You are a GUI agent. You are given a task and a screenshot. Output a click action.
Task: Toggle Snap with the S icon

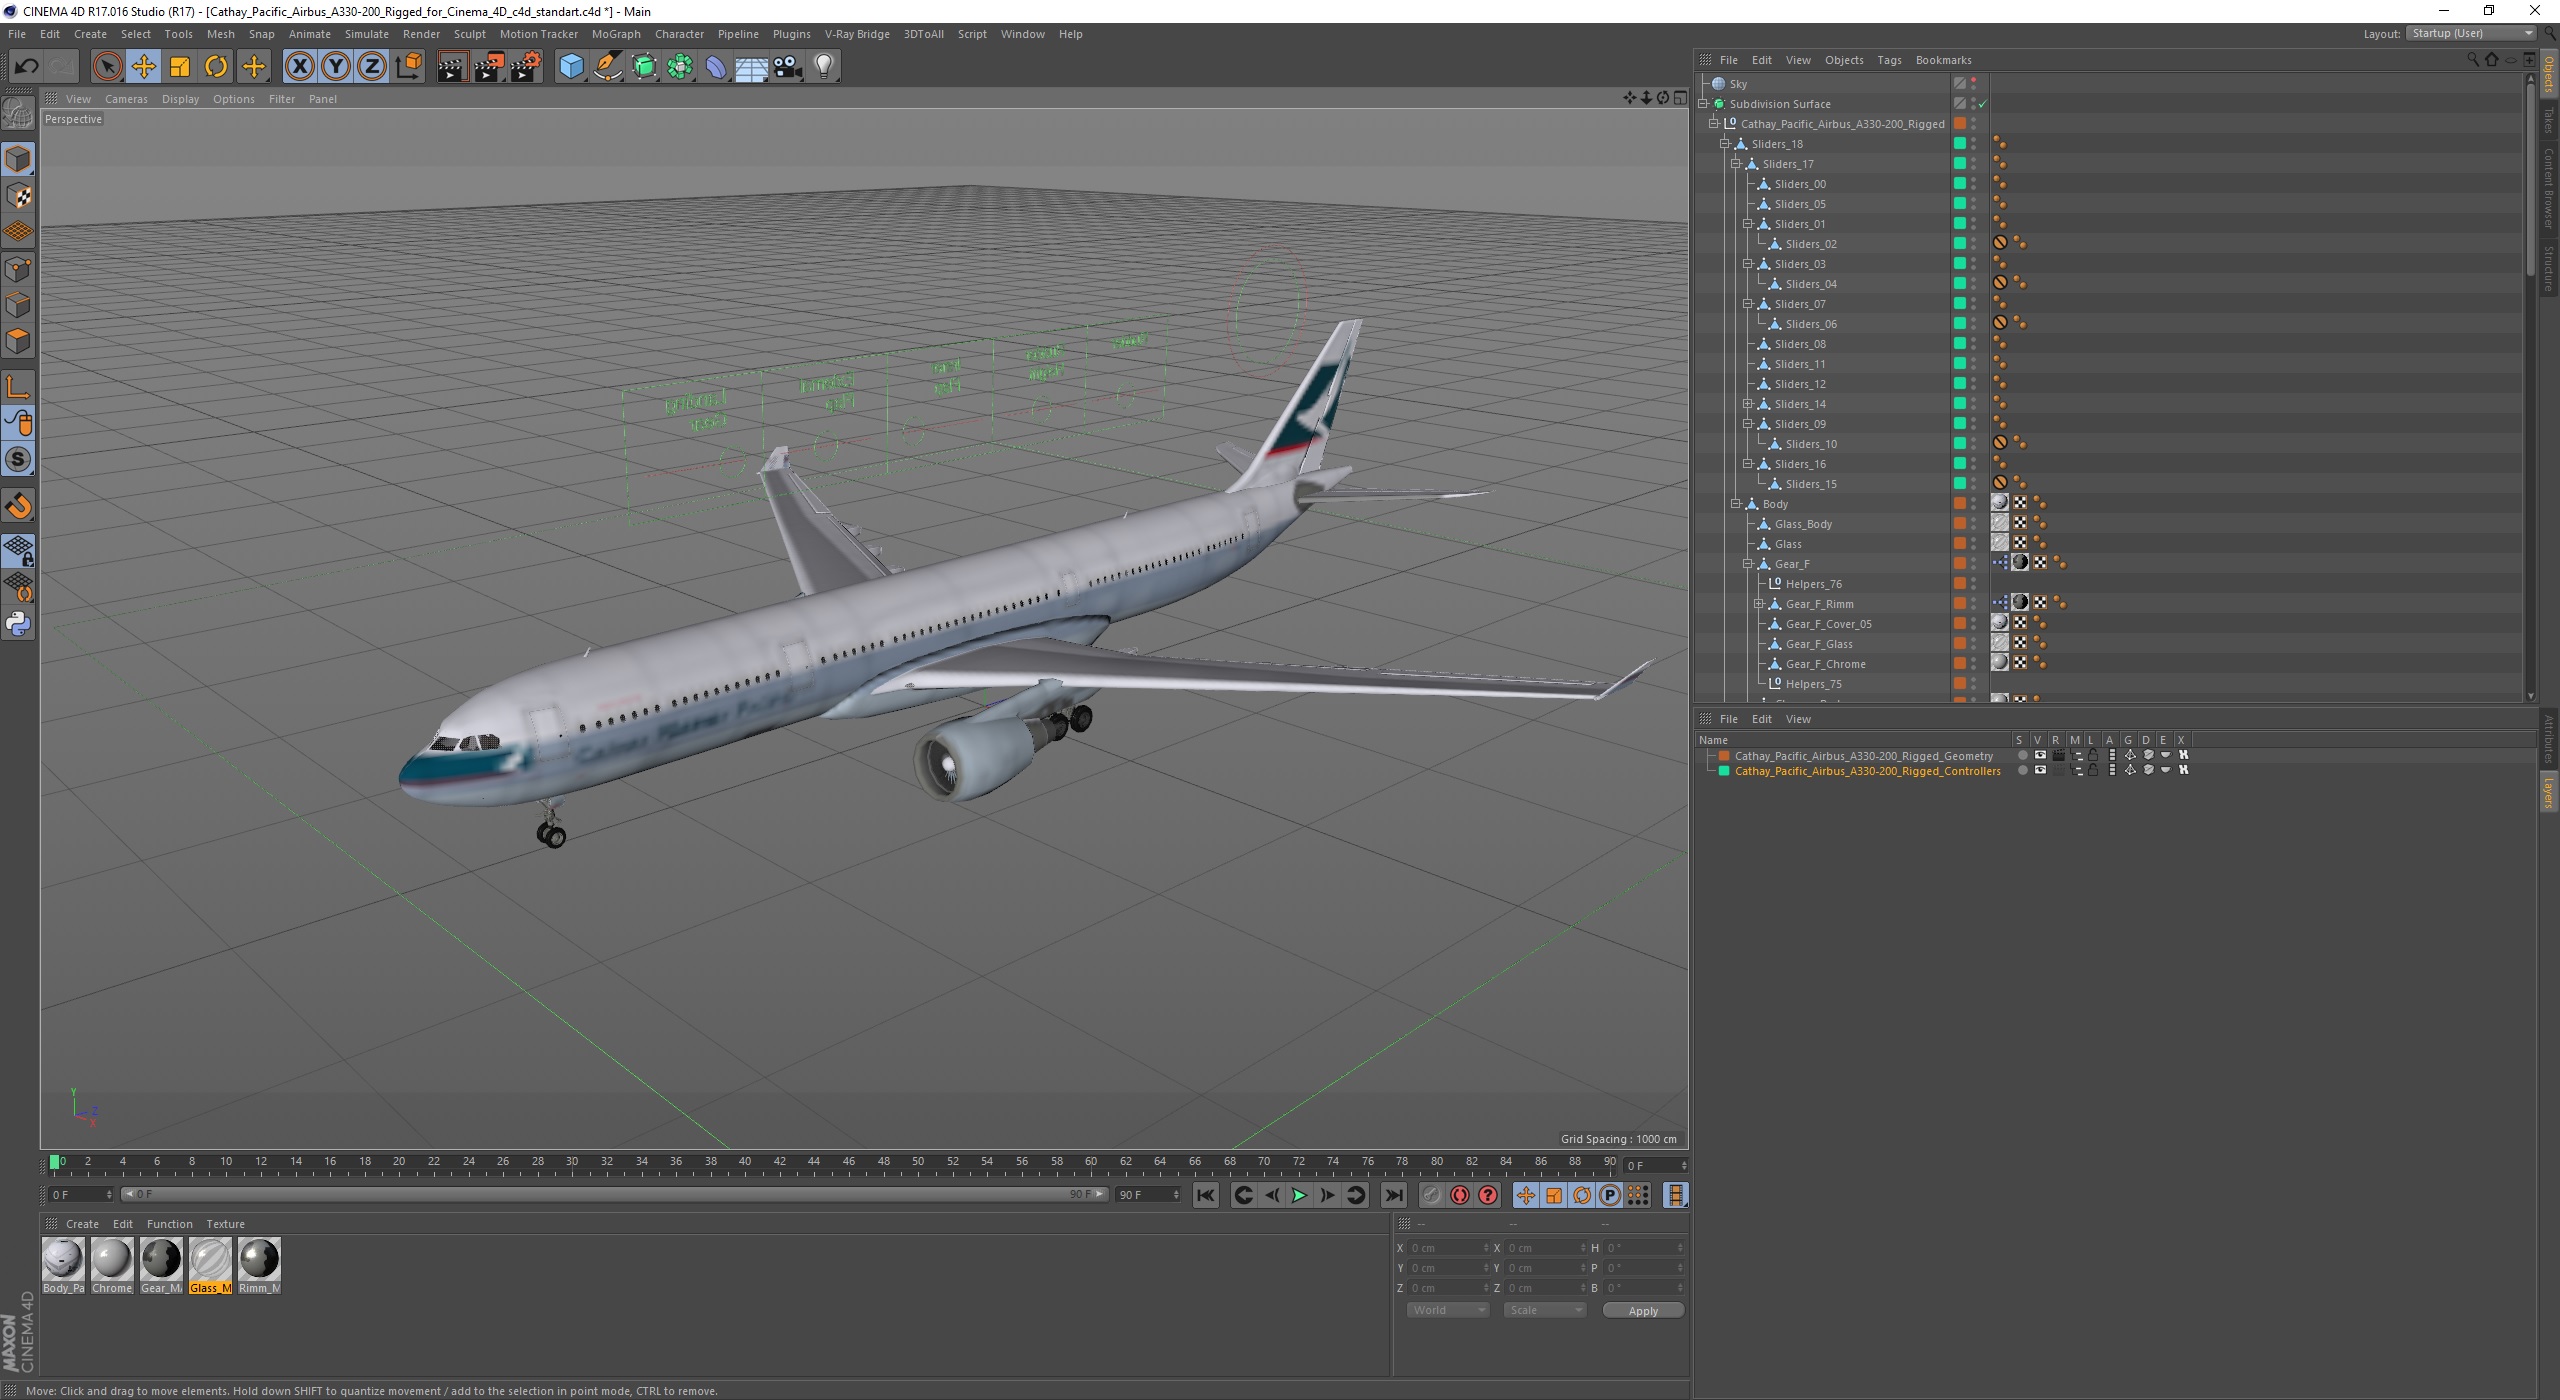(x=18, y=460)
